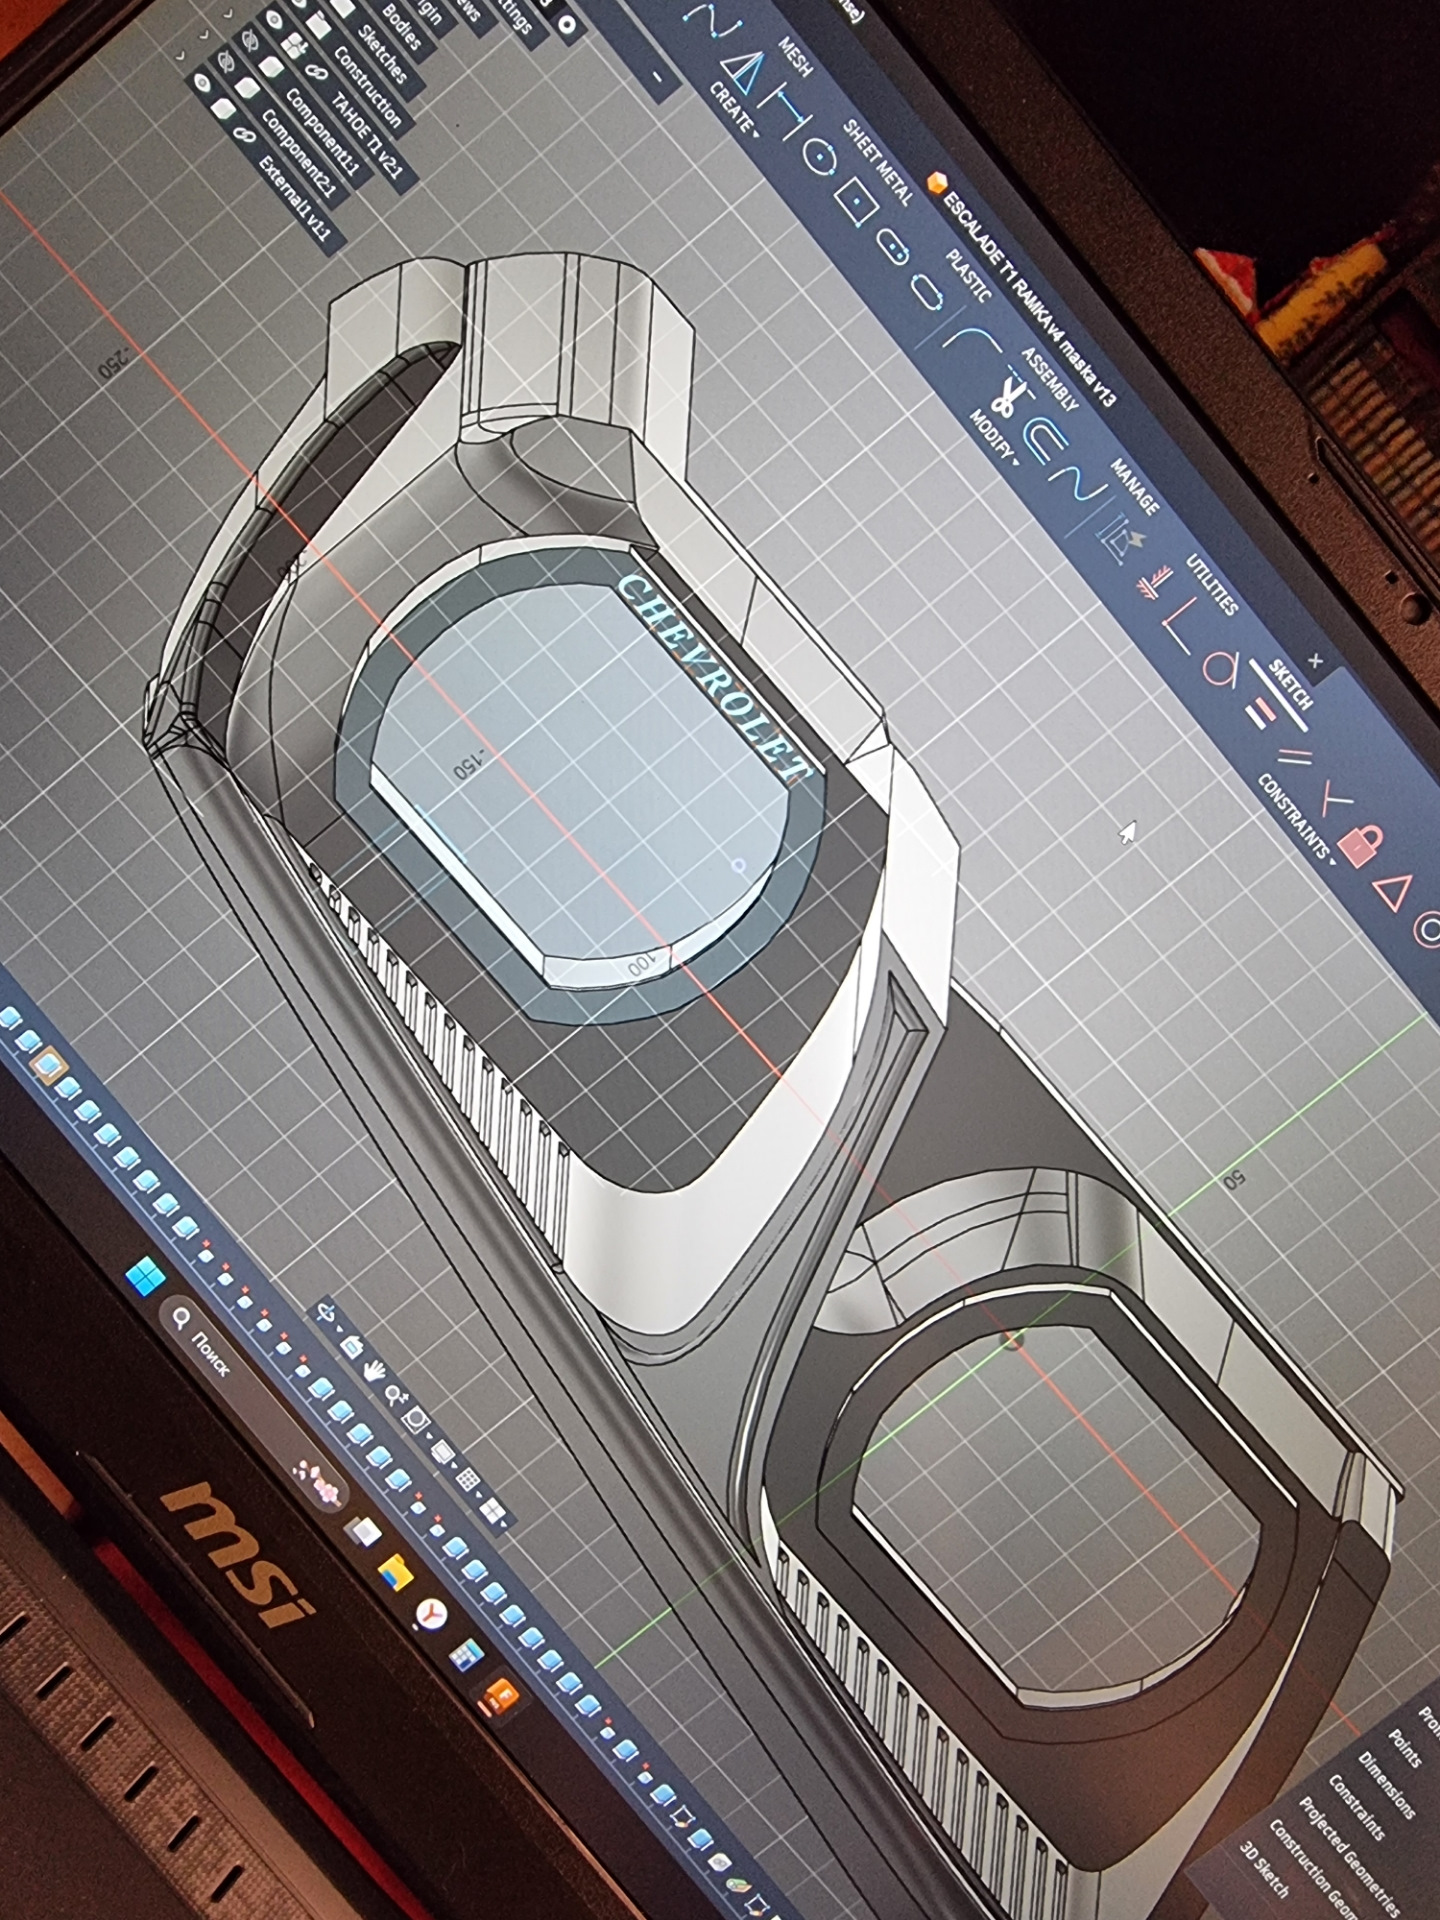
Task: Open the CREATE dropdown menu
Action: coord(732,111)
